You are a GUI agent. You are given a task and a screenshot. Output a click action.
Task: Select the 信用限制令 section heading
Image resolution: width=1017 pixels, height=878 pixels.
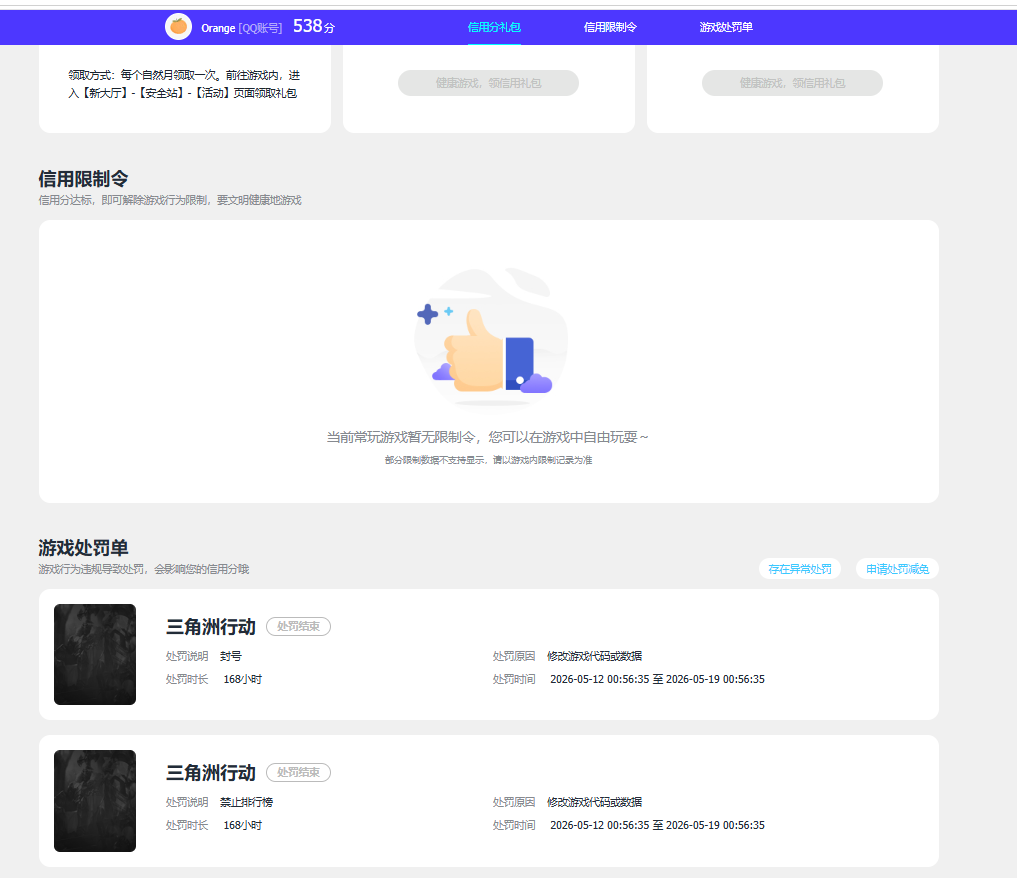click(x=84, y=178)
